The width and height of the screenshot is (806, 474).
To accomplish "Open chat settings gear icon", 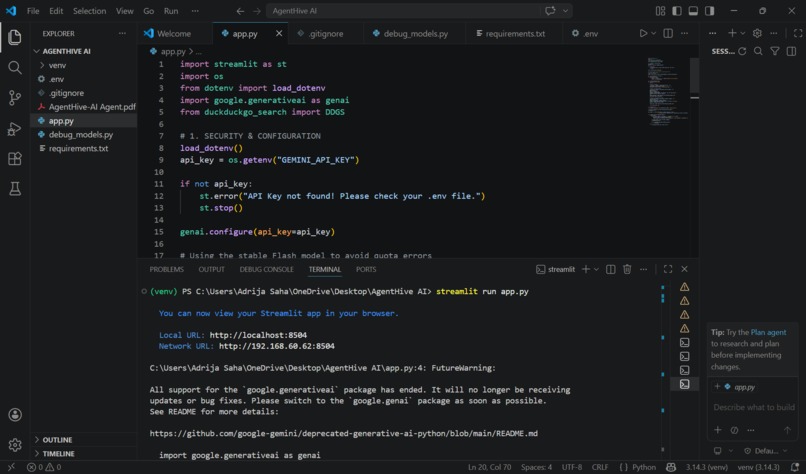I will pyautogui.click(x=757, y=33).
